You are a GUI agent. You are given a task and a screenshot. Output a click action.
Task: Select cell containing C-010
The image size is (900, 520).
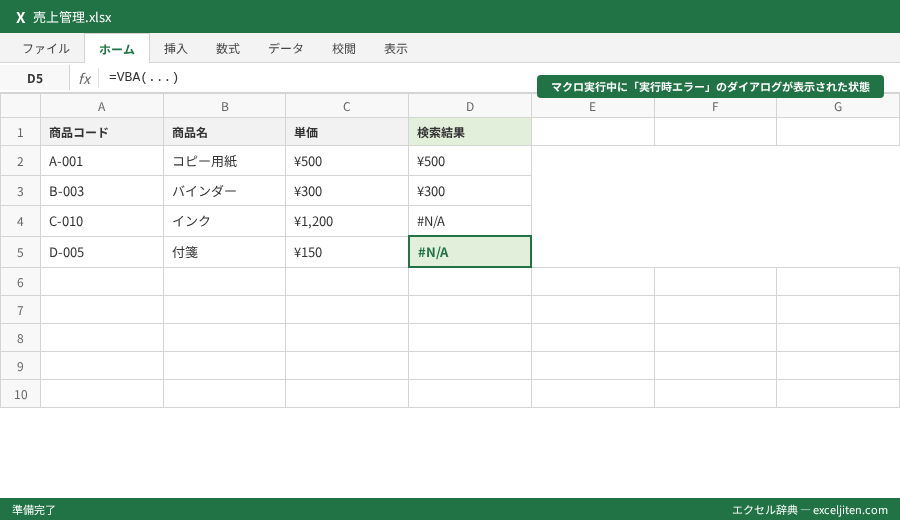102,221
